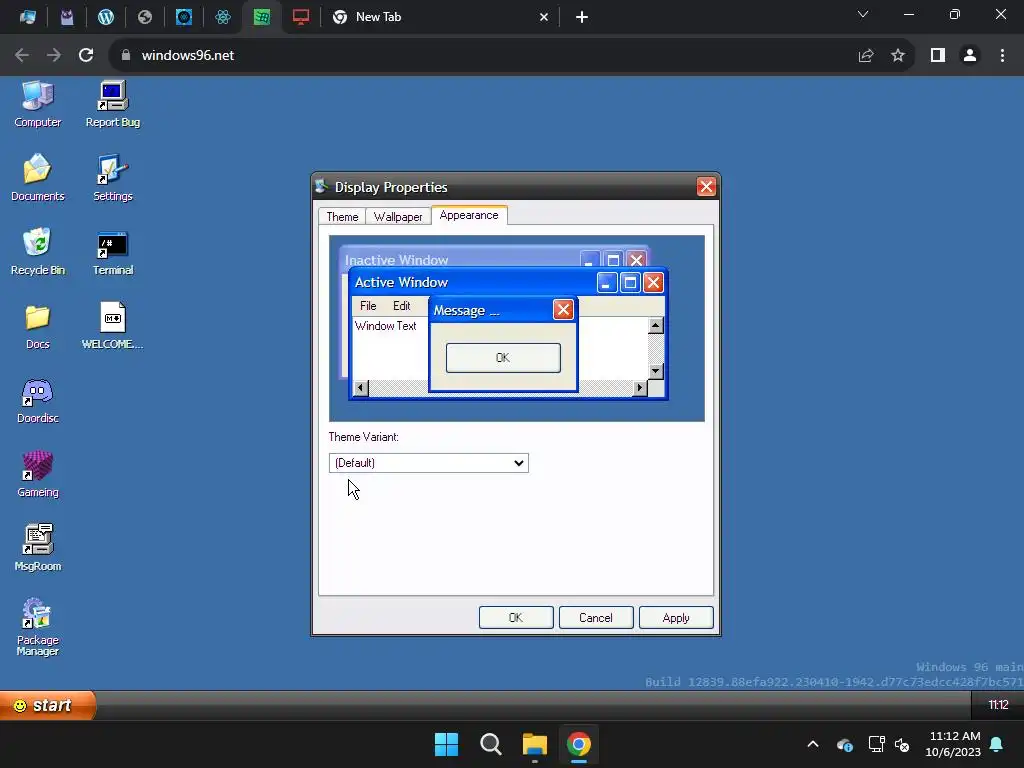Show hidden system tray icons
This screenshot has width=1024, height=768.
tap(813, 744)
